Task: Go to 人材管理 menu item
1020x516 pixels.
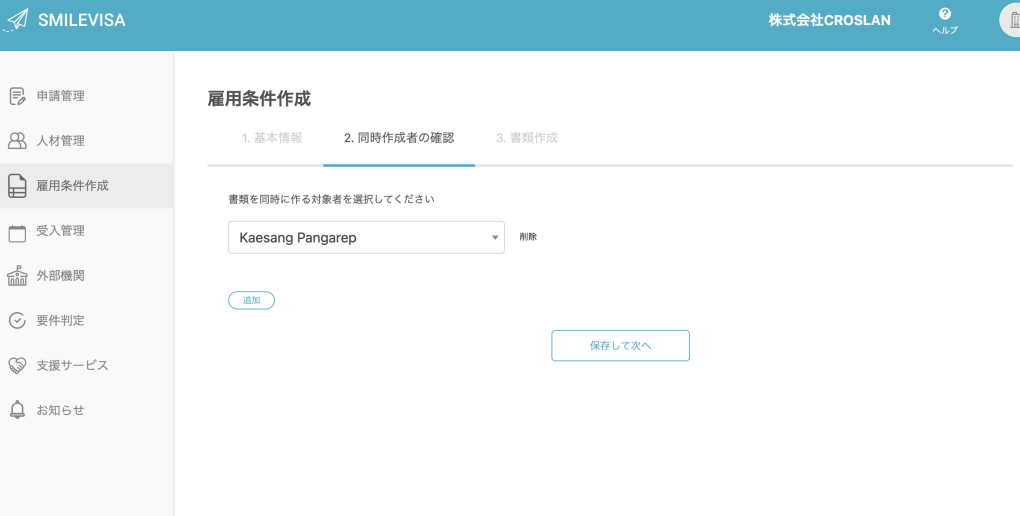Action: 60,141
